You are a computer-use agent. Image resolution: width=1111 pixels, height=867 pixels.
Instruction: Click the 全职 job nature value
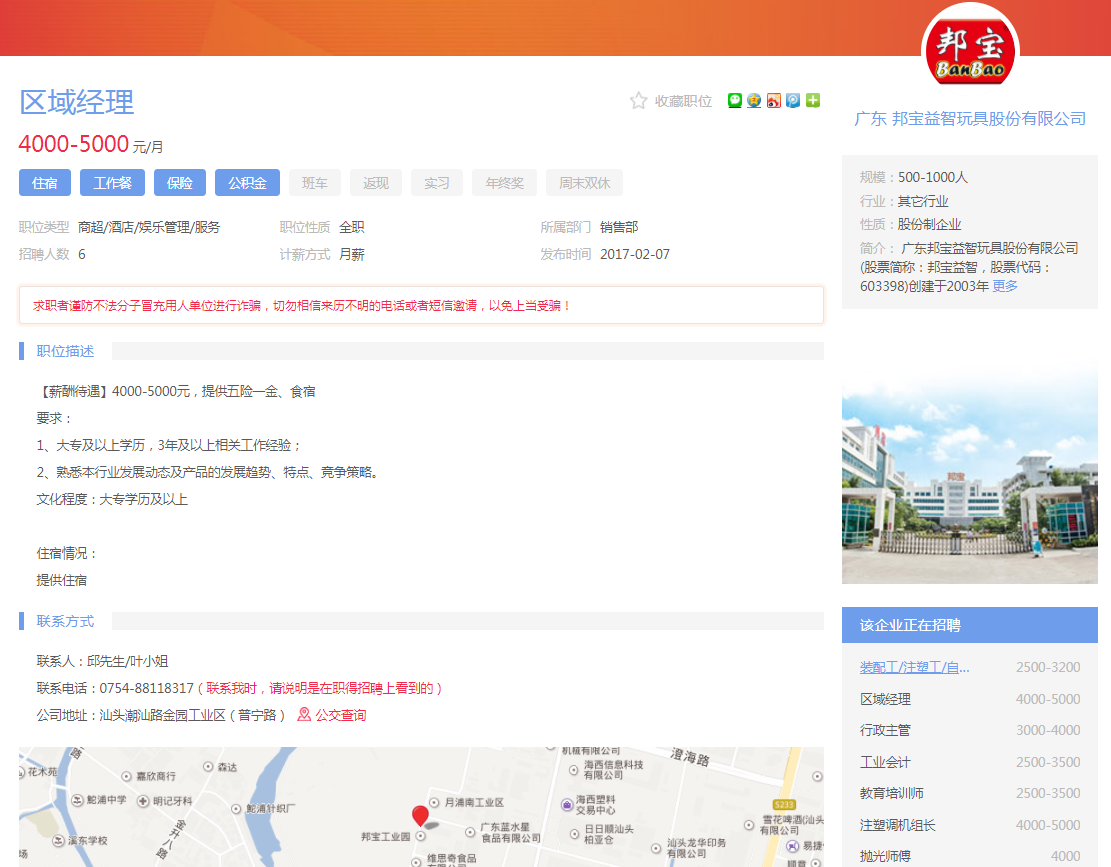(x=351, y=227)
